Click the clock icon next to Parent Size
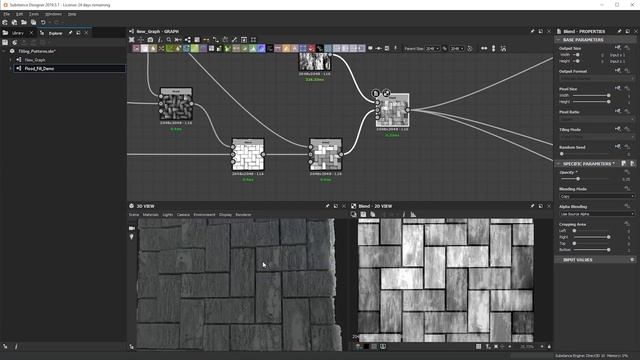 point(470,49)
